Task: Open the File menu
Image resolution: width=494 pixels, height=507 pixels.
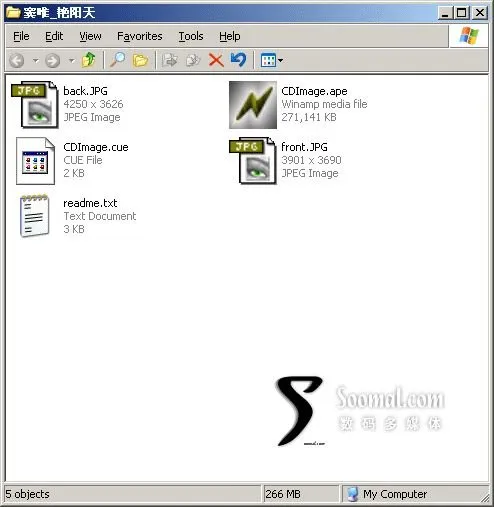Action: [21, 36]
